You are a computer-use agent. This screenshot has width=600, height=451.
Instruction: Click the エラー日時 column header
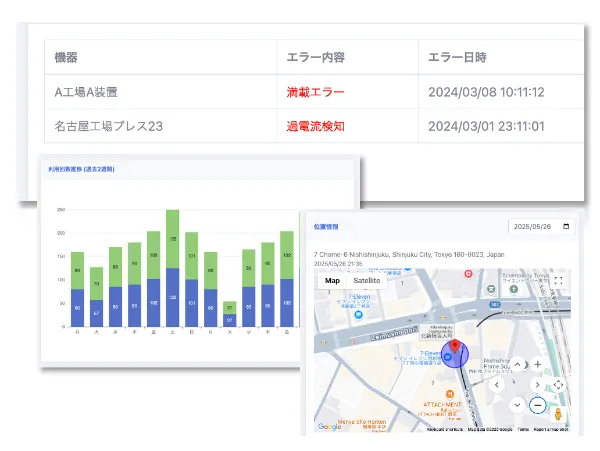[457, 57]
